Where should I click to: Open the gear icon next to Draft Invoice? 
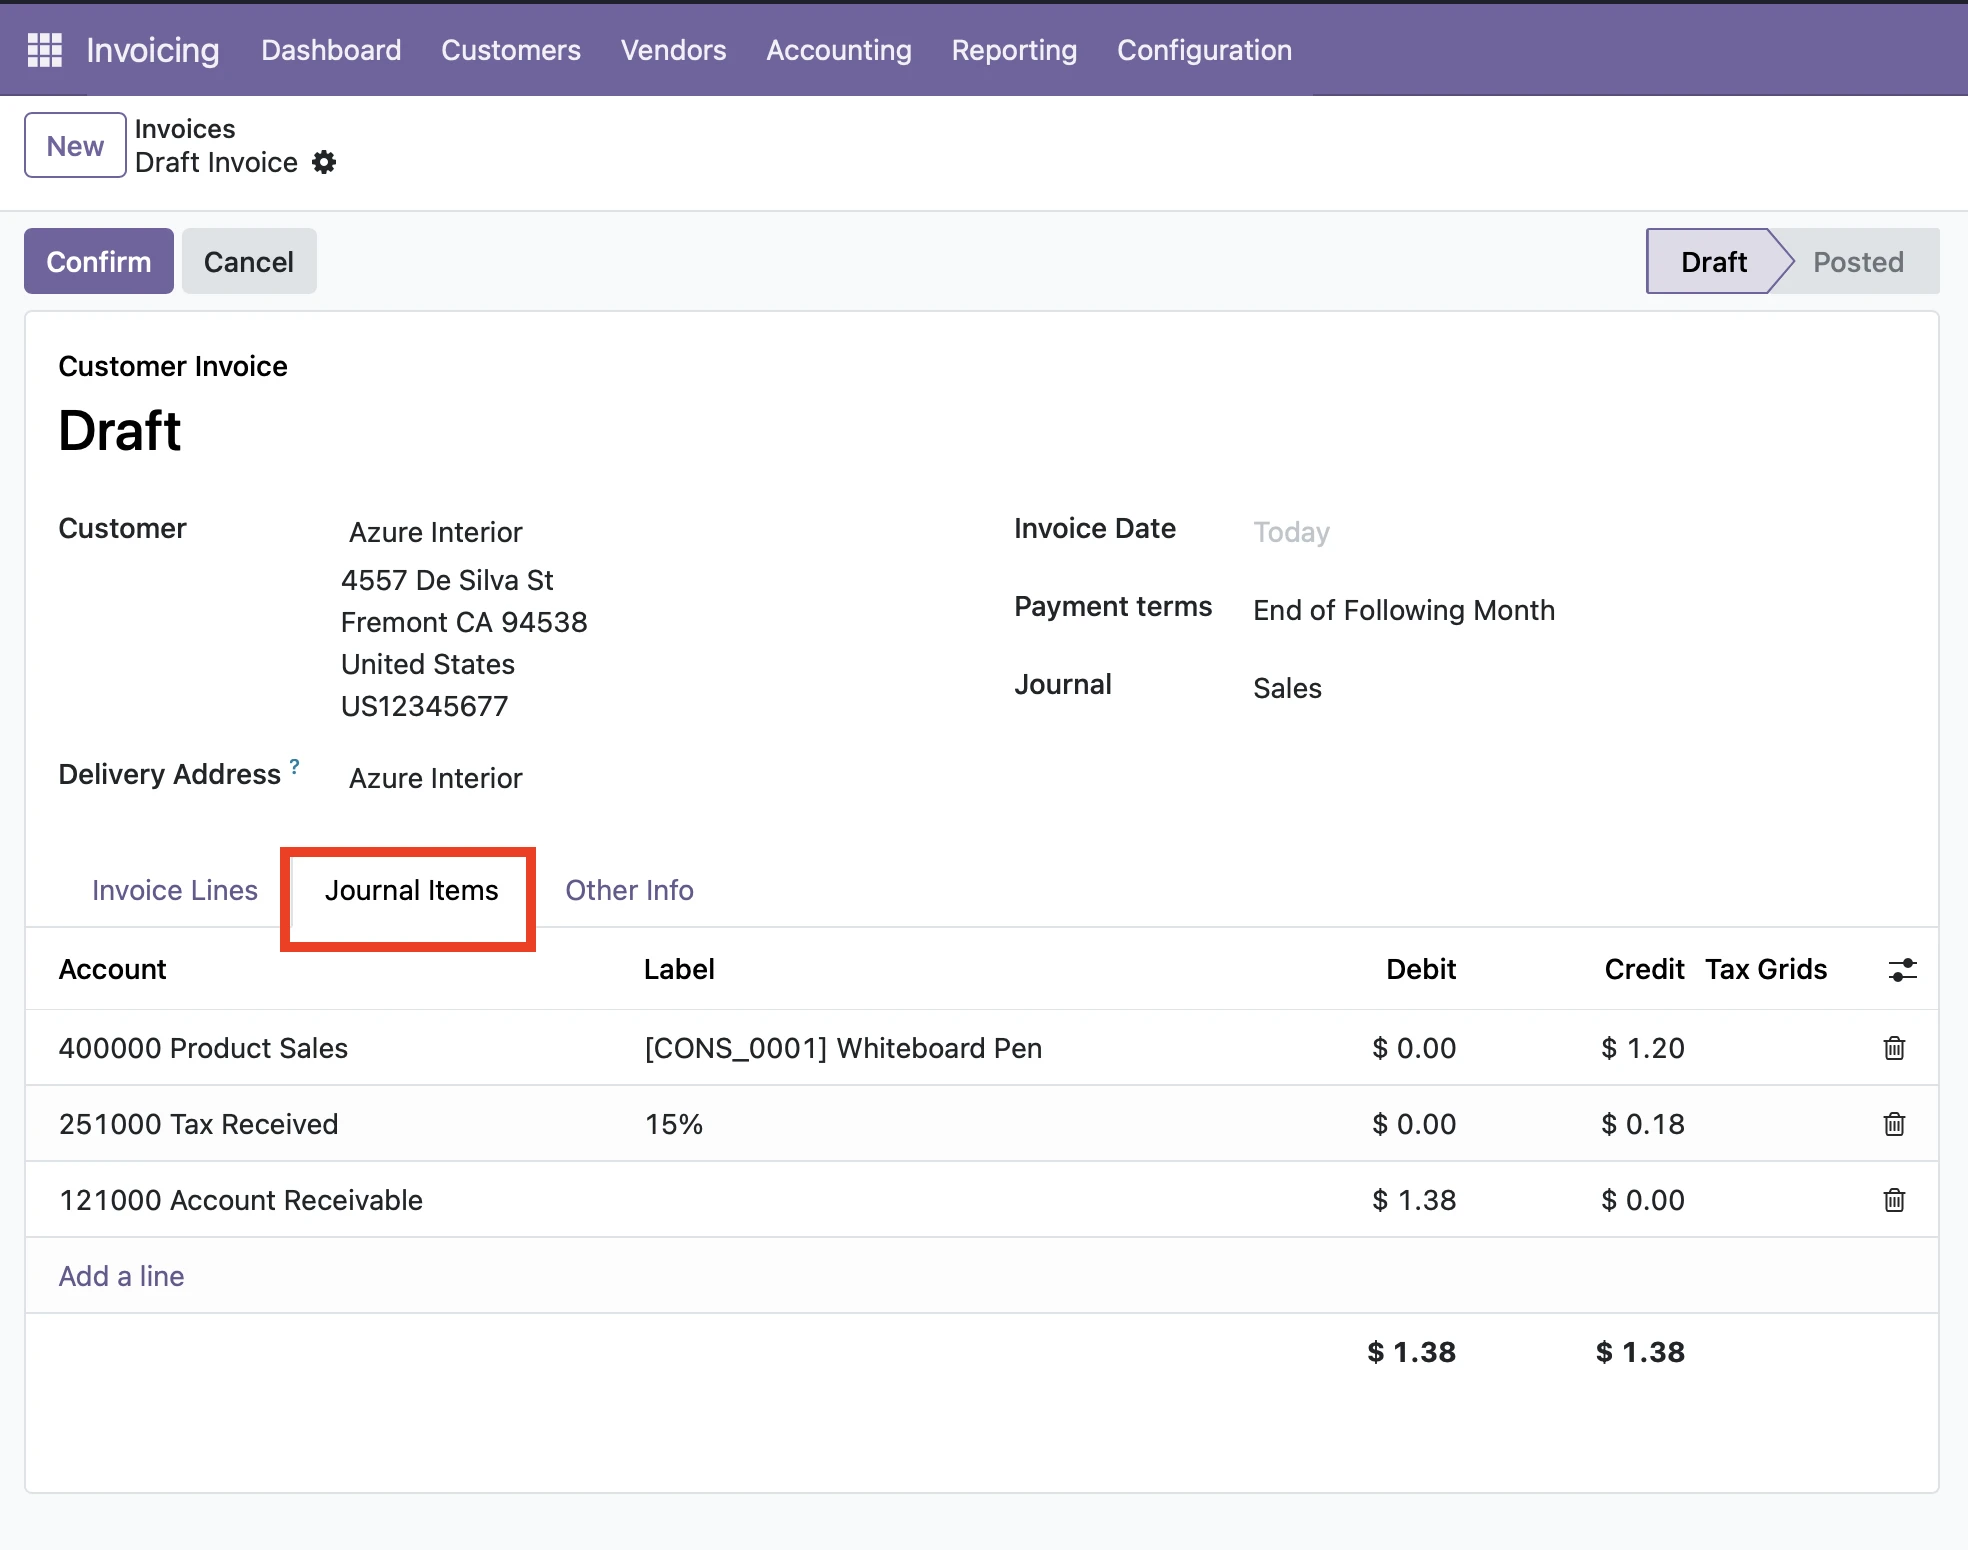tap(323, 162)
